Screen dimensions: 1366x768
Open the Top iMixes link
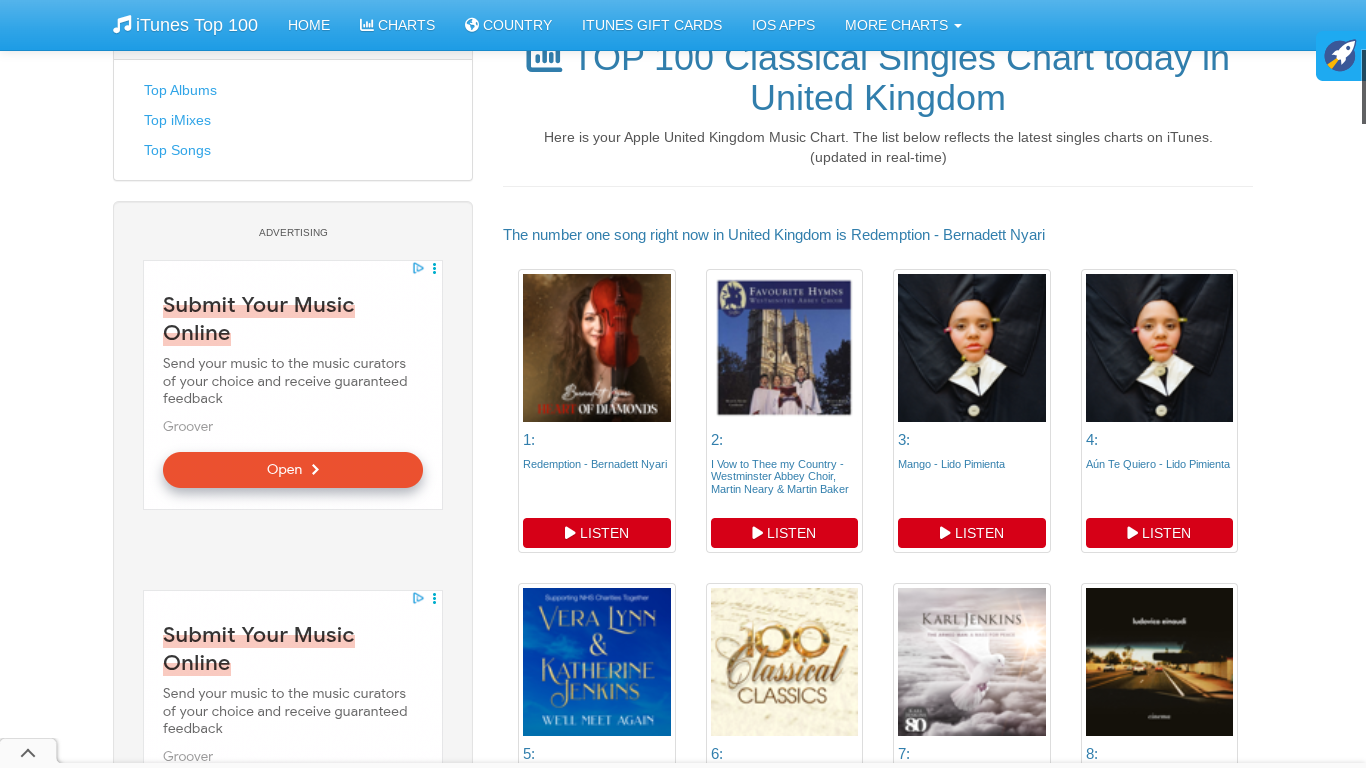[177, 120]
